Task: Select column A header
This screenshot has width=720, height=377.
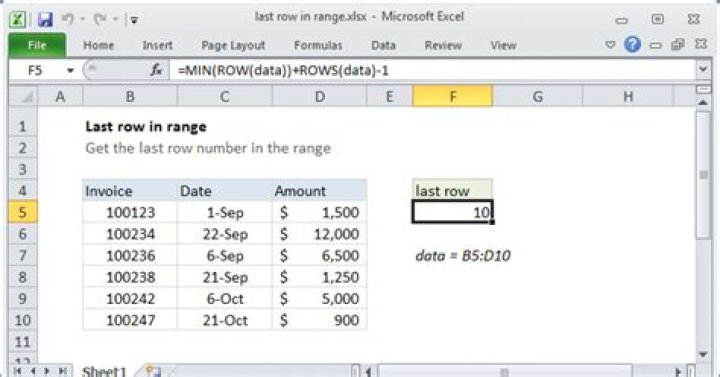Action: point(60,96)
